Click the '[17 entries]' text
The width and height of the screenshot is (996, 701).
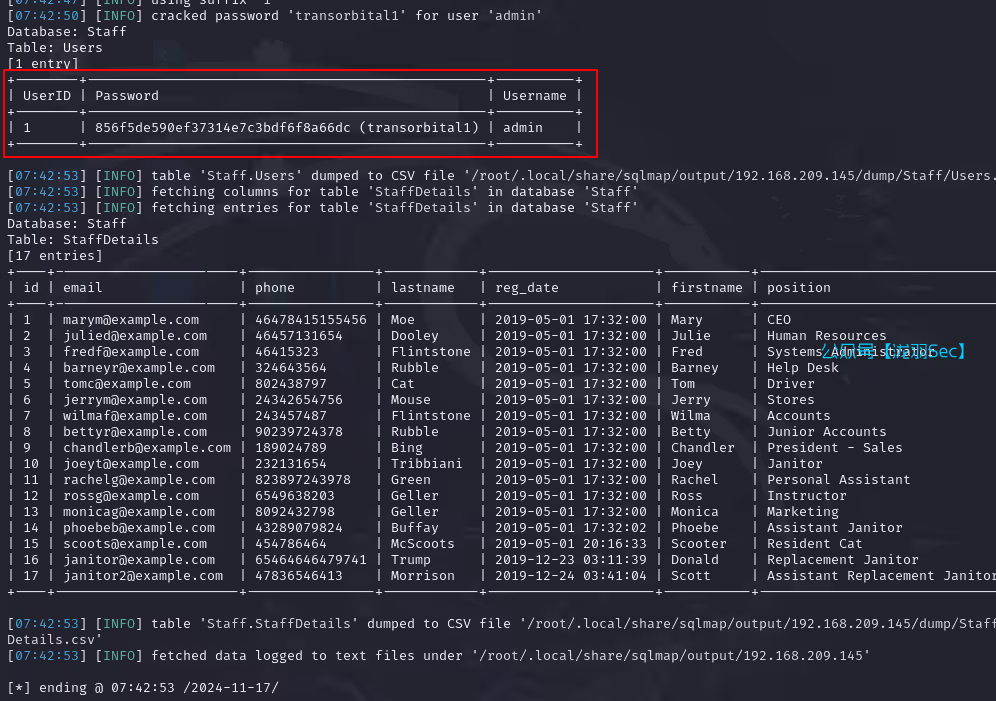click(x=55, y=256)
